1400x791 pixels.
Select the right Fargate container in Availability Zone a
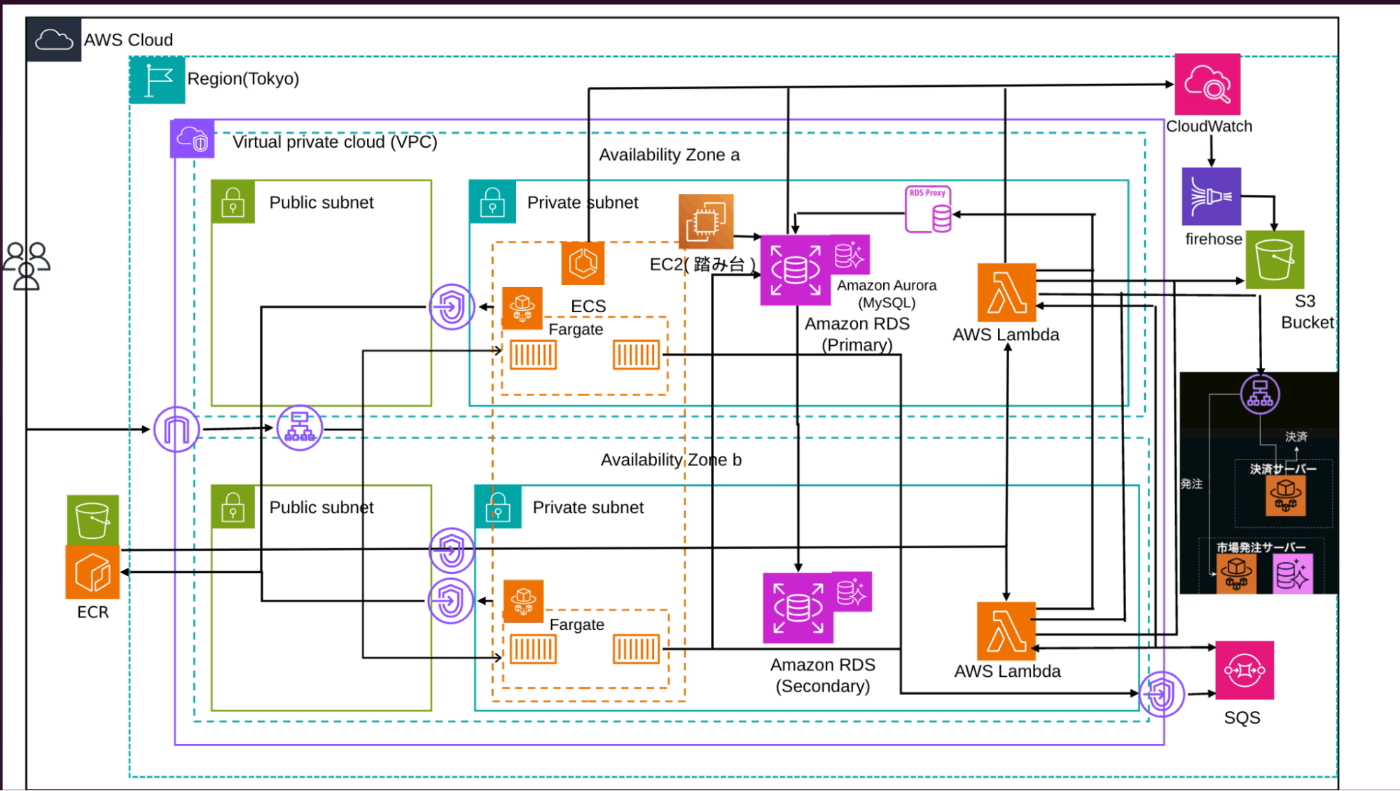tap(636, 355)
